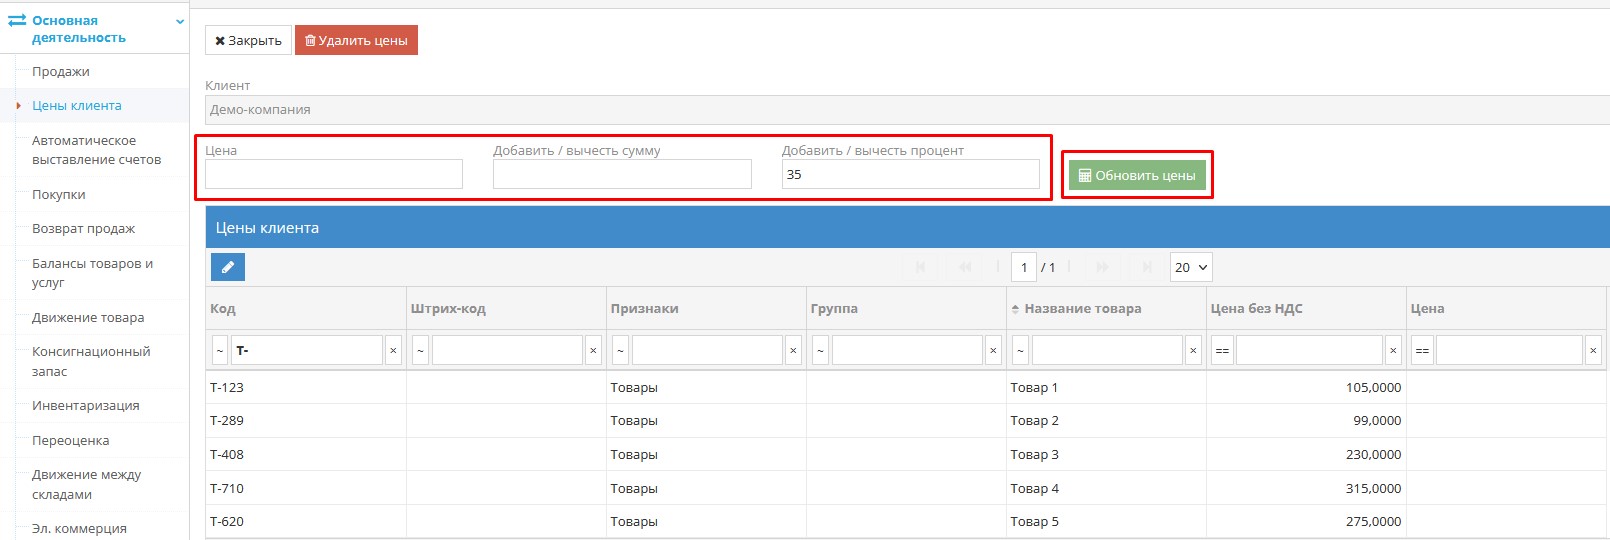This screenshot has height=540, width=1610.
Task: Jump to last page in pager
Action: [x=1147, y=267]
